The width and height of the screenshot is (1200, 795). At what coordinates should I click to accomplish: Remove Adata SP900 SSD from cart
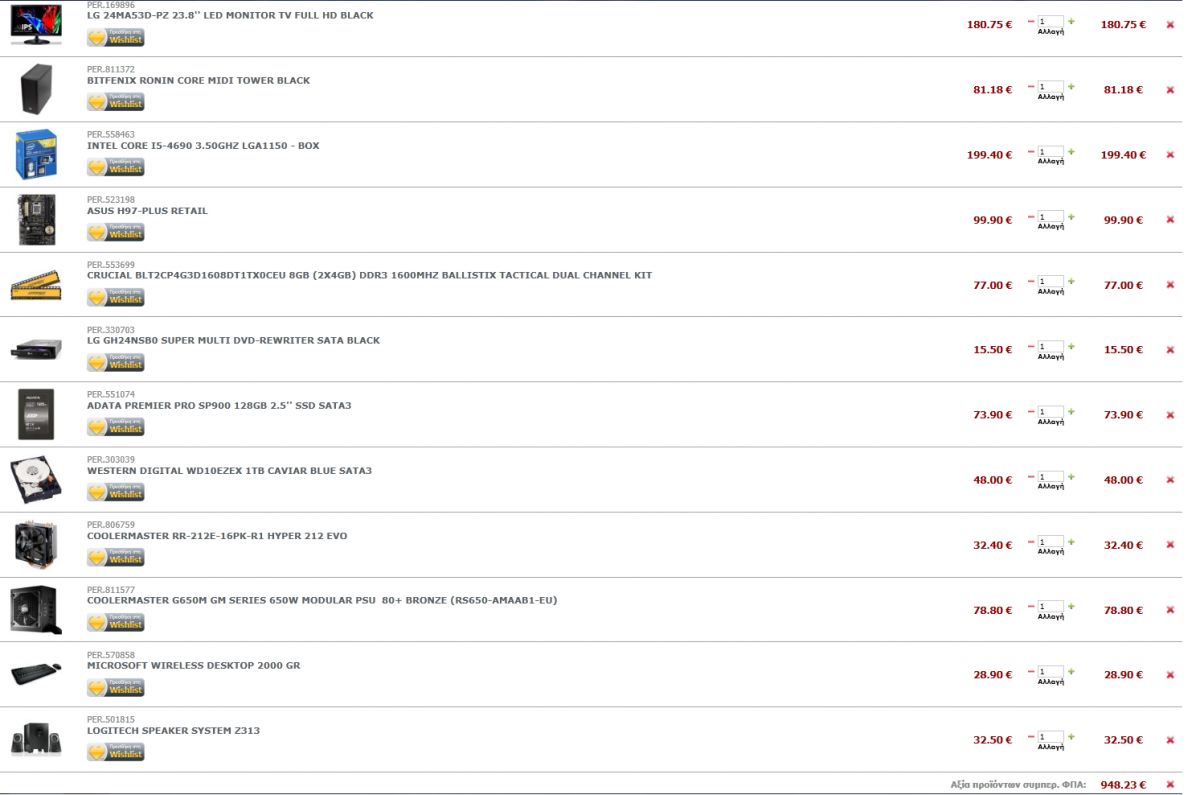(x=1170, y=415)
